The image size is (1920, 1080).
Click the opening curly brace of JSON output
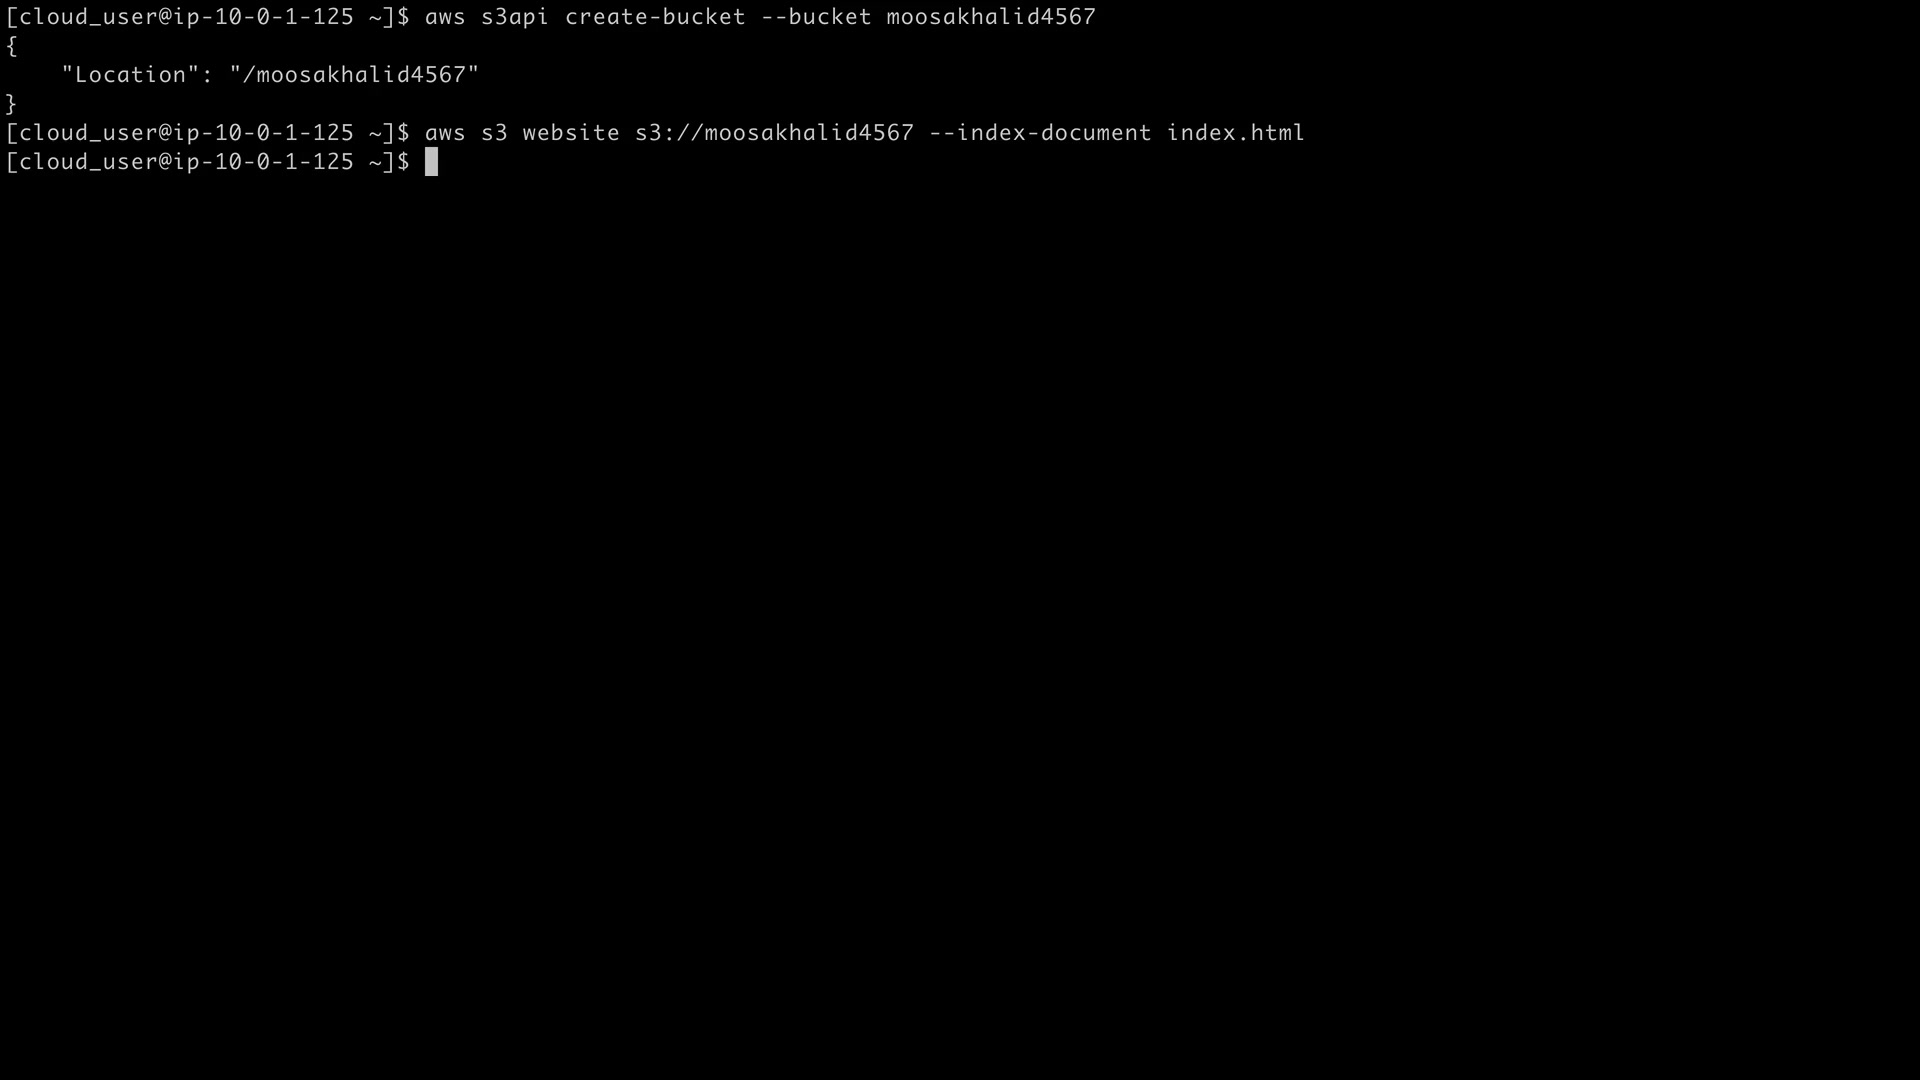[x=11, y=46]
